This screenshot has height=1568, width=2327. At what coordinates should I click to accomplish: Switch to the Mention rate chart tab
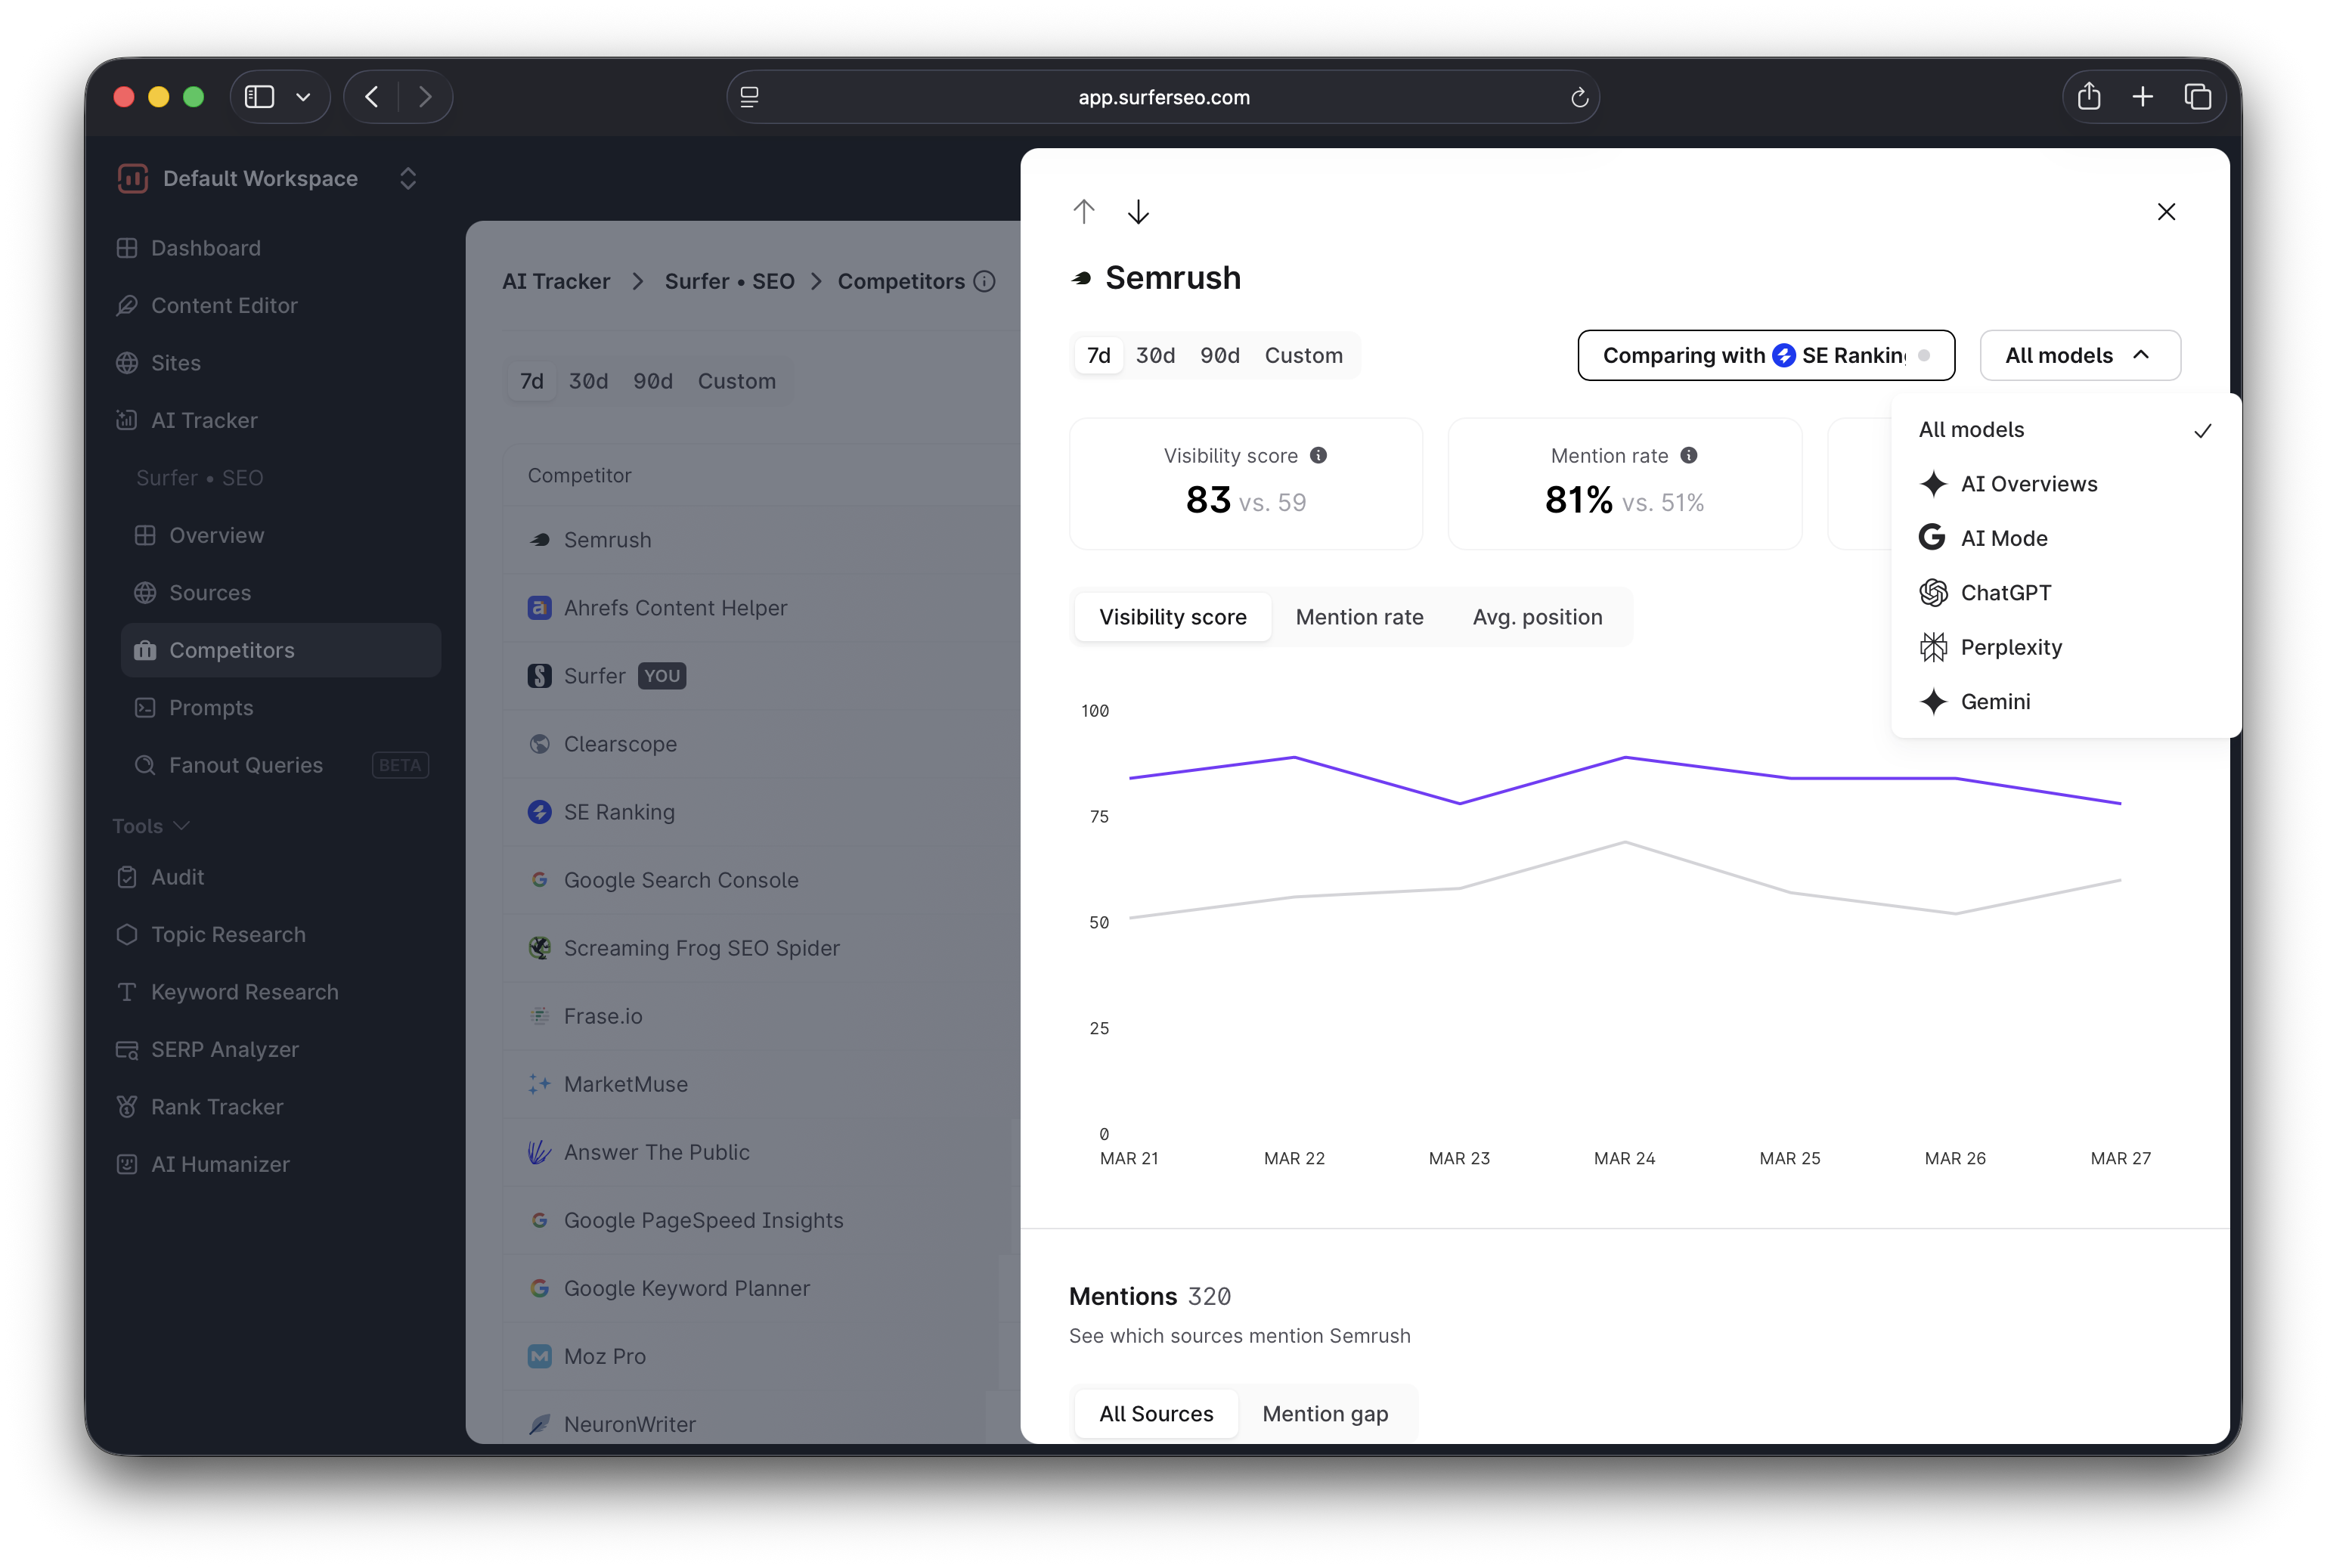pyautogui.click(x=1359, y=617)
